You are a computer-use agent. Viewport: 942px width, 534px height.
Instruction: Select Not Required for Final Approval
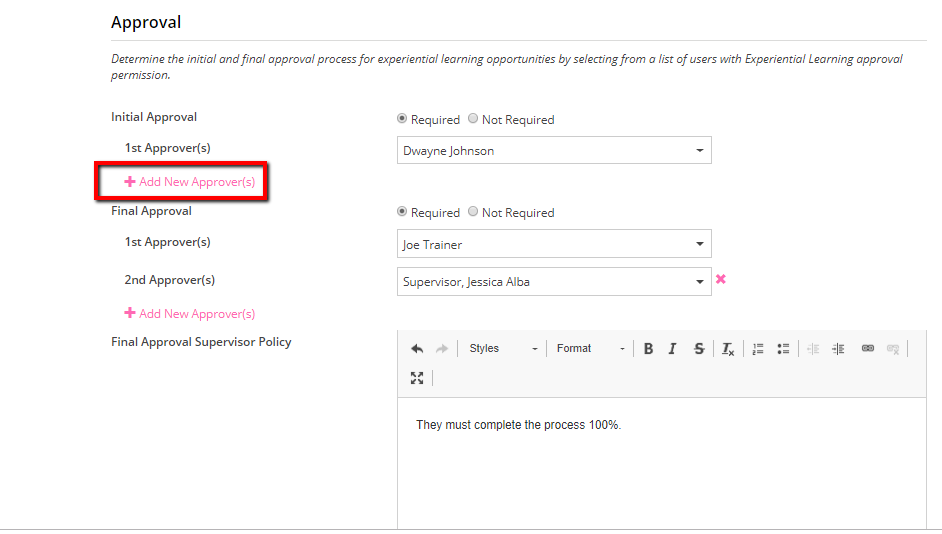(x=473, y=212)
